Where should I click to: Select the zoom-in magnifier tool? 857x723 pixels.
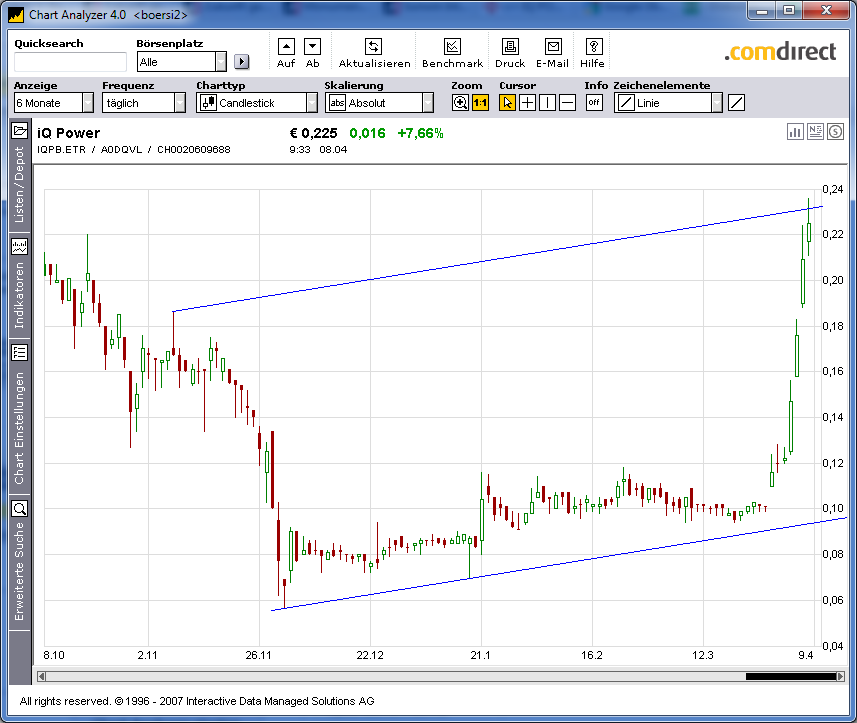click(460, 102)
